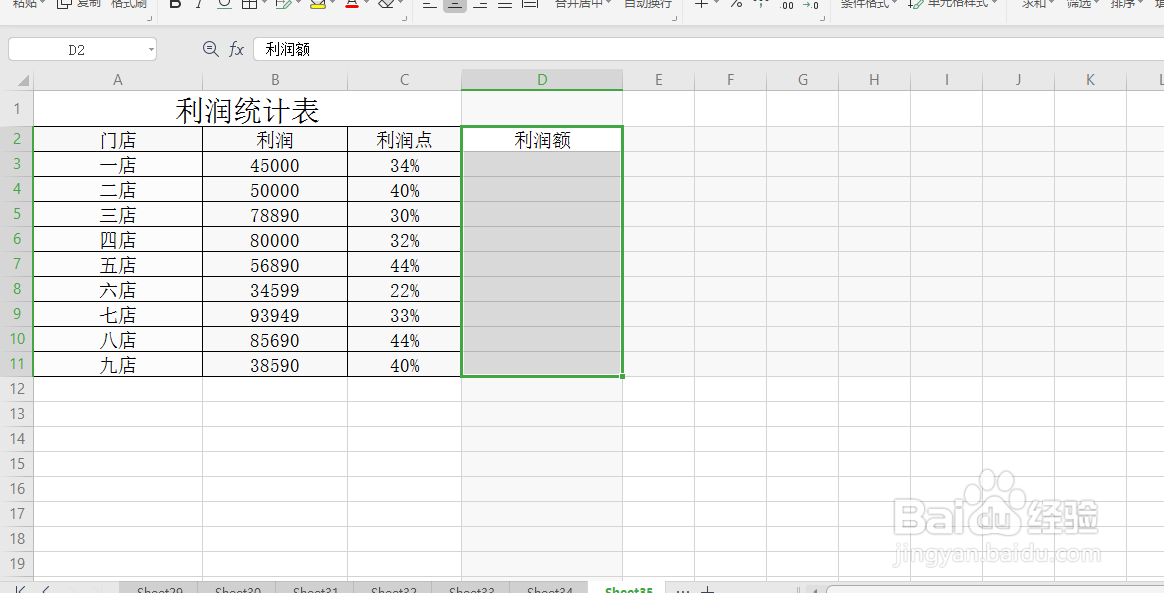Click the cell 一店
The height and width of the screenshot is (593, 1164).
tap(117, 165)
